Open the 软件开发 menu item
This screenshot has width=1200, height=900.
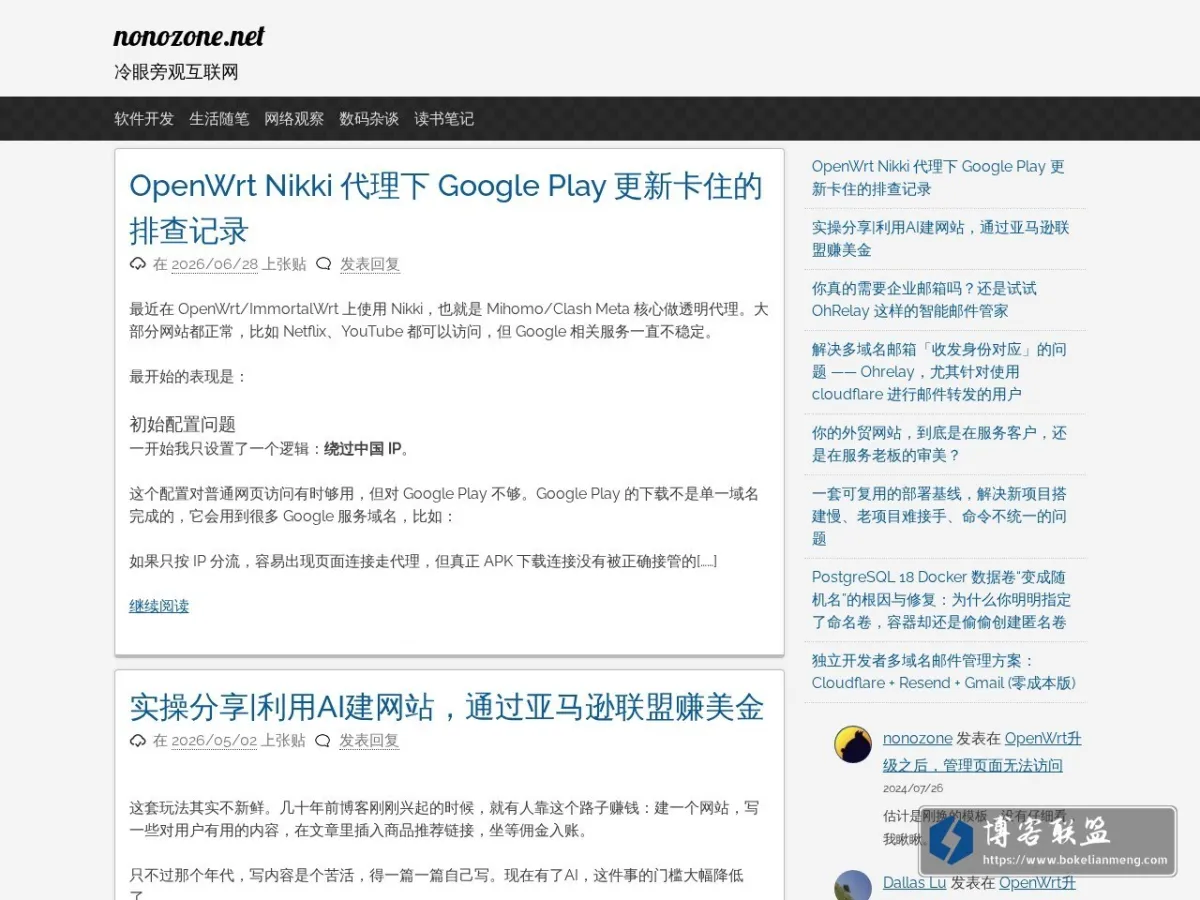pos(144,119)
